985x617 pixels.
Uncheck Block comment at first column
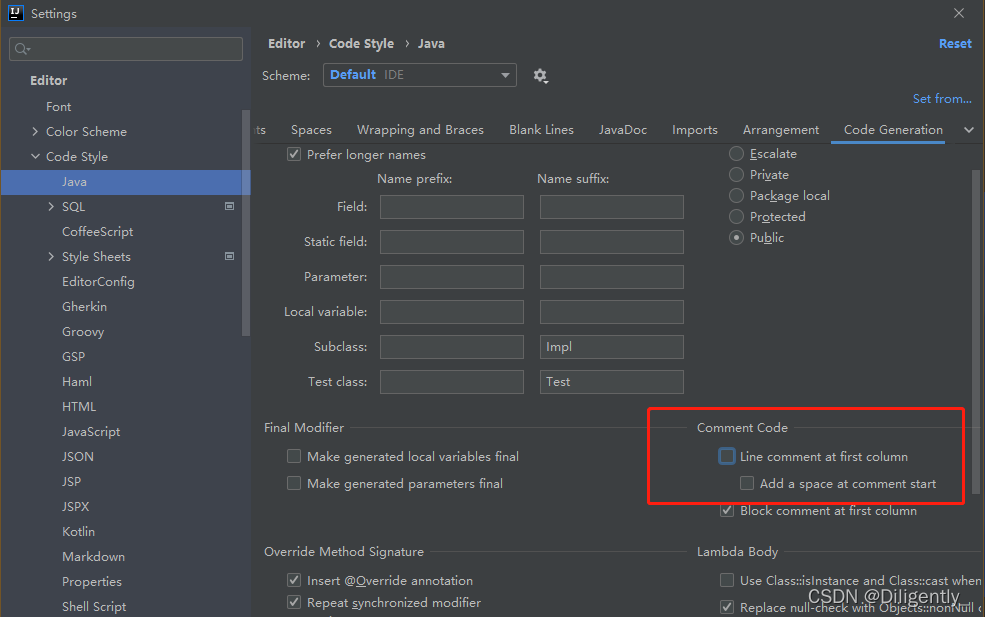[727, 510]
